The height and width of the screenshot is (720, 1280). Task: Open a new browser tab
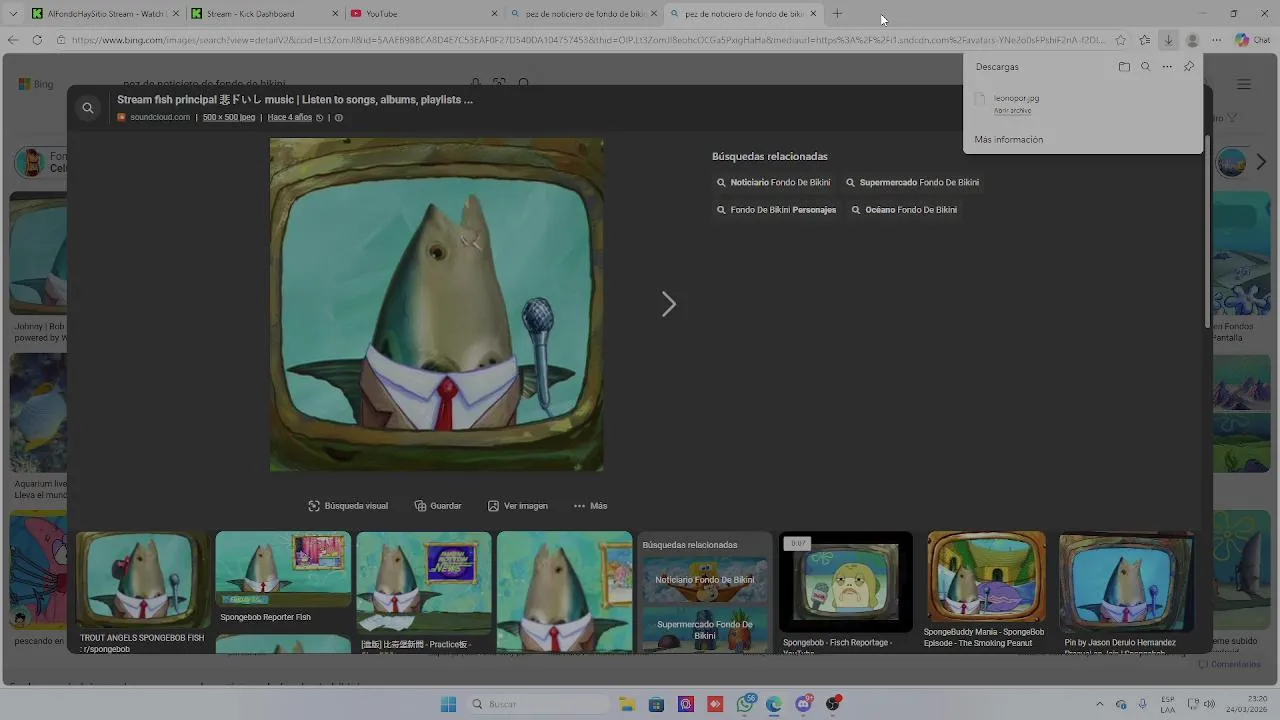[837, 14]
